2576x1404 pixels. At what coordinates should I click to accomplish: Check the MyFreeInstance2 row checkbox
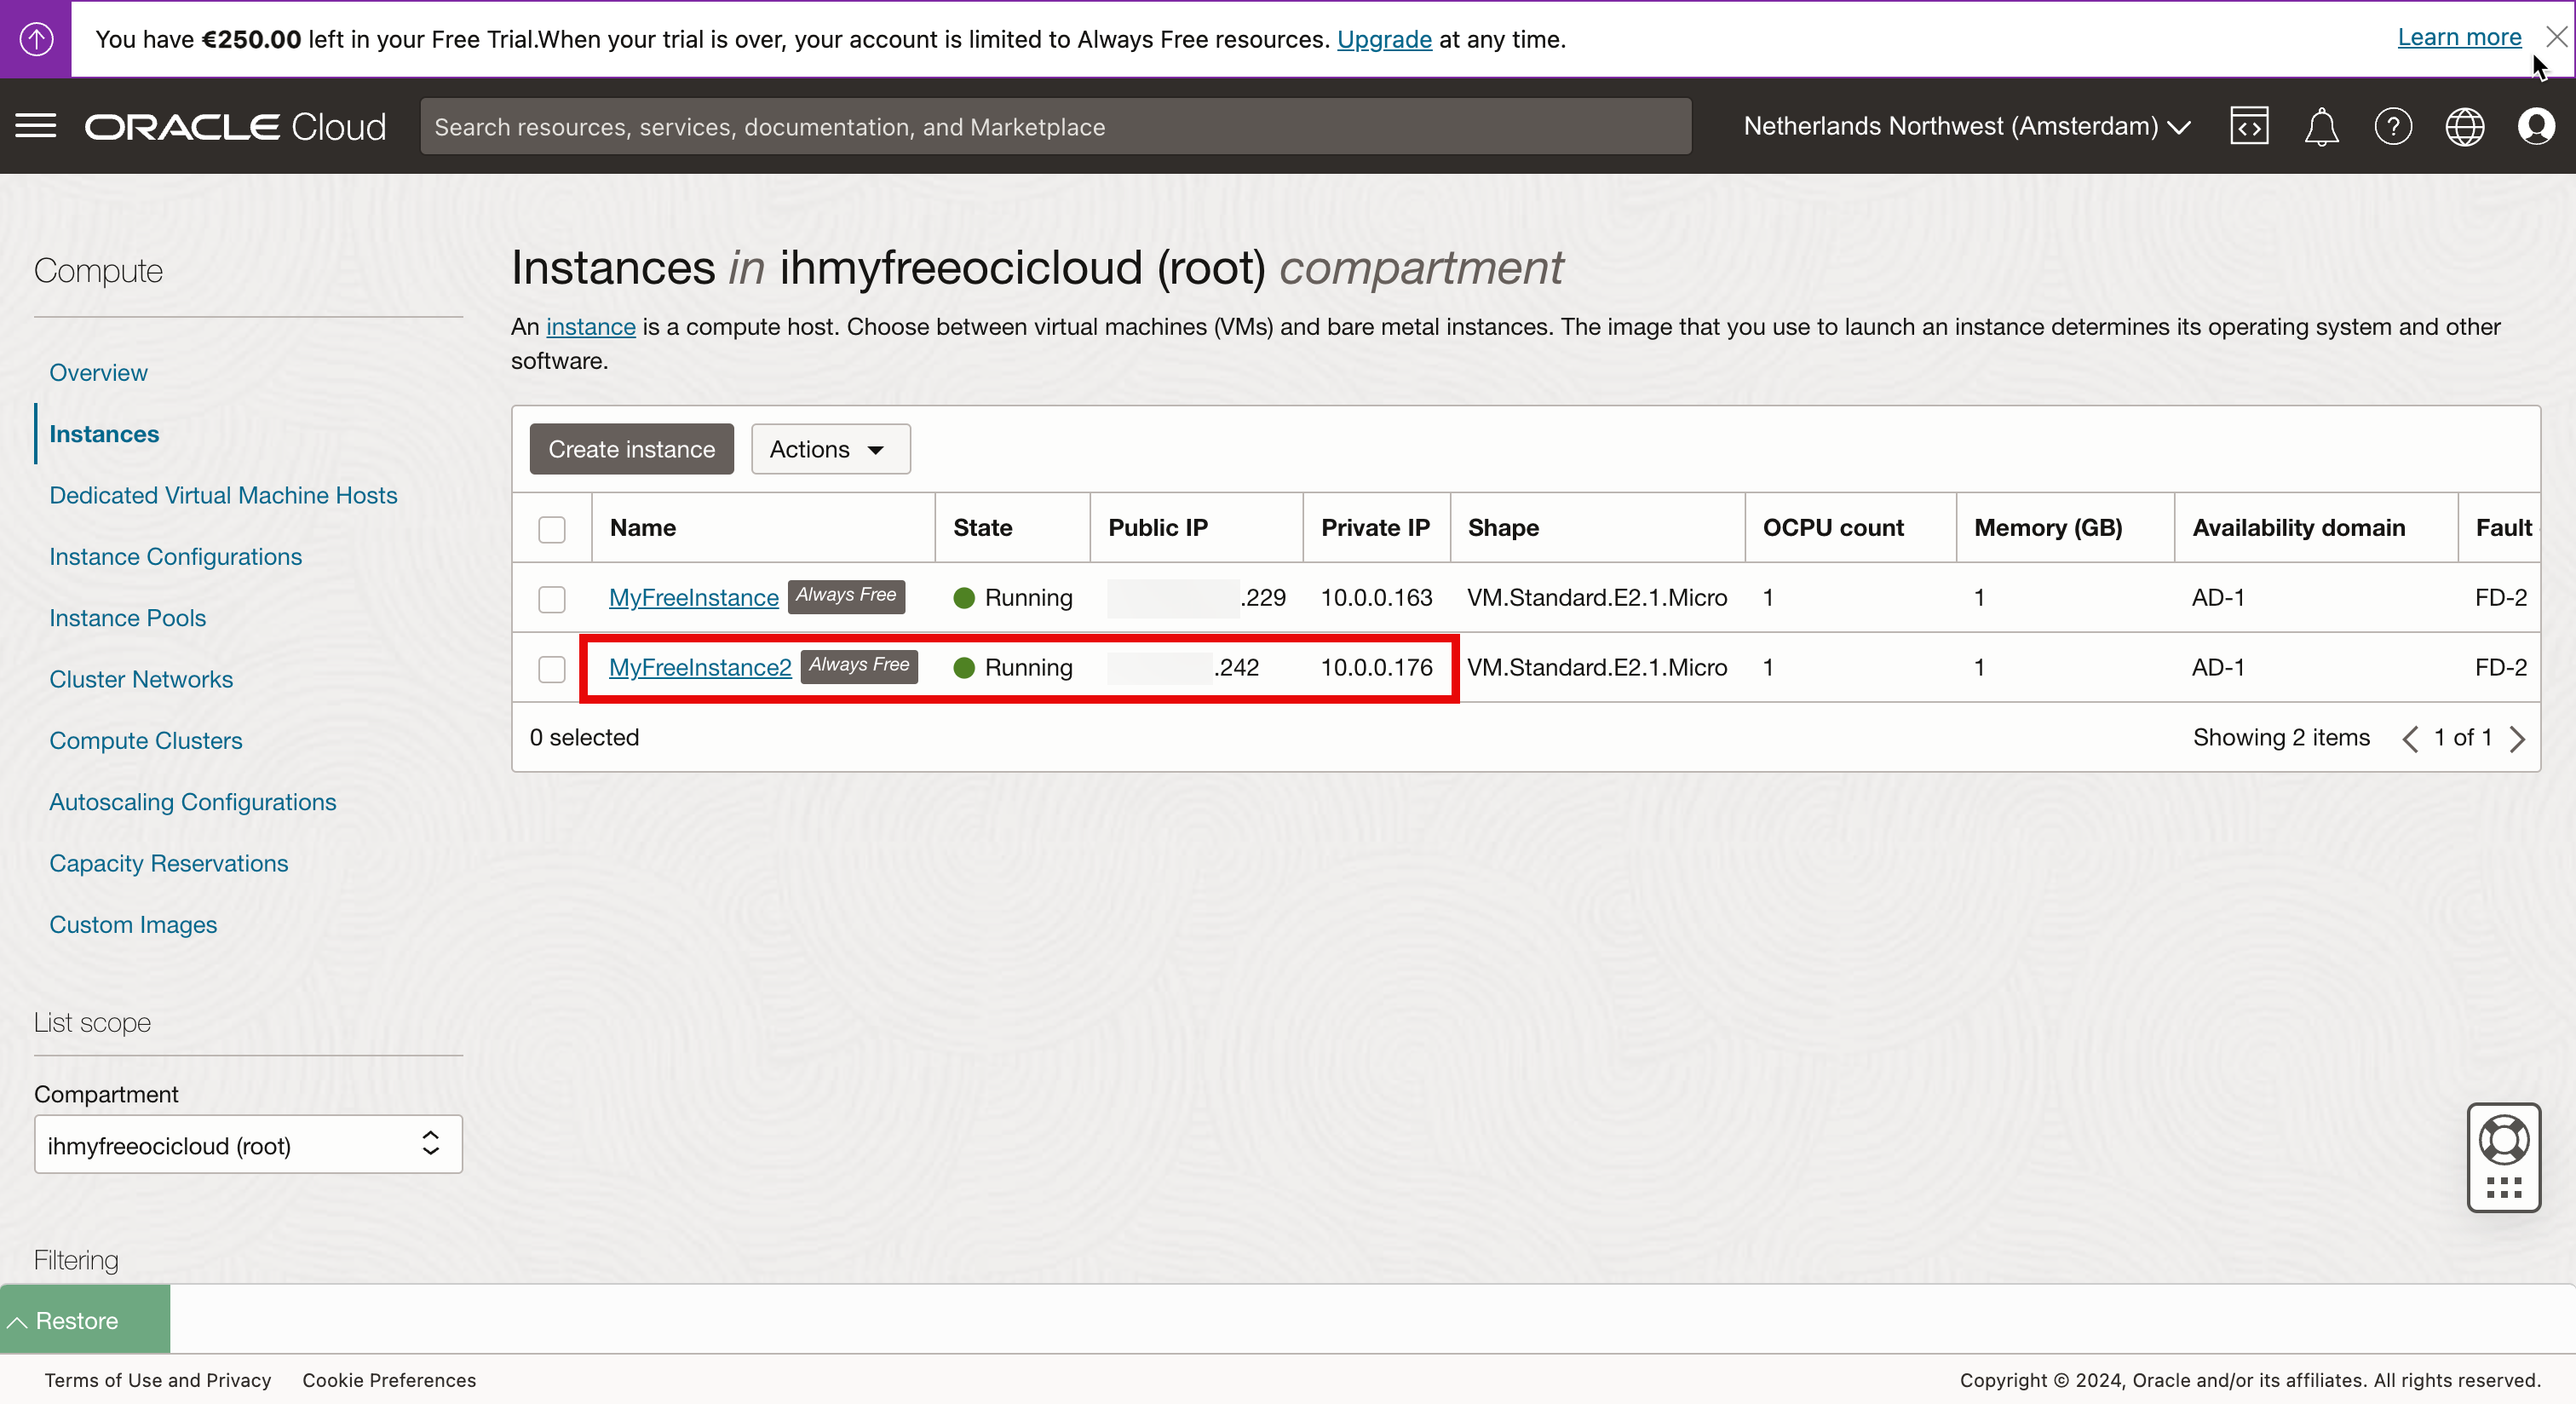tap(552, 668)
